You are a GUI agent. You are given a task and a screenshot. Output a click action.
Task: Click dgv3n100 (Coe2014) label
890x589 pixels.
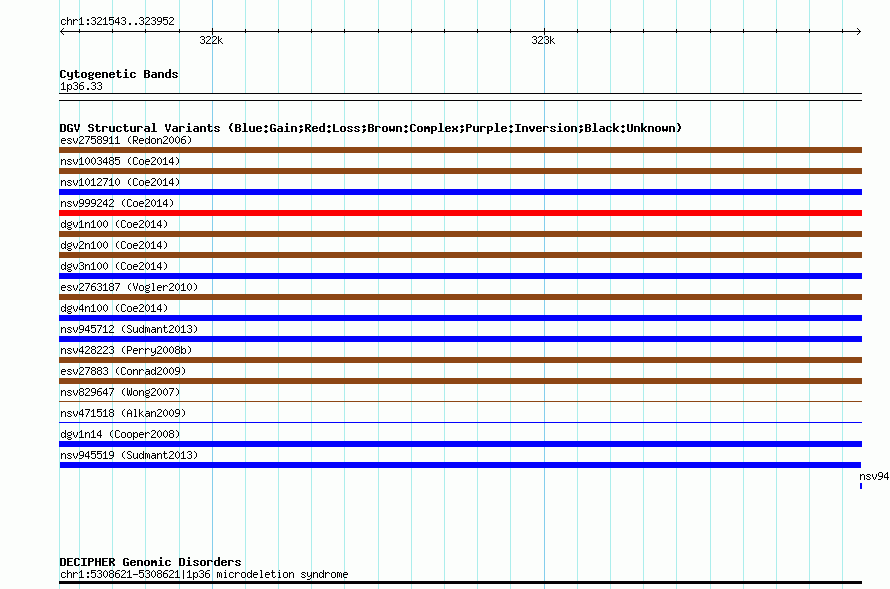point(114,266)
